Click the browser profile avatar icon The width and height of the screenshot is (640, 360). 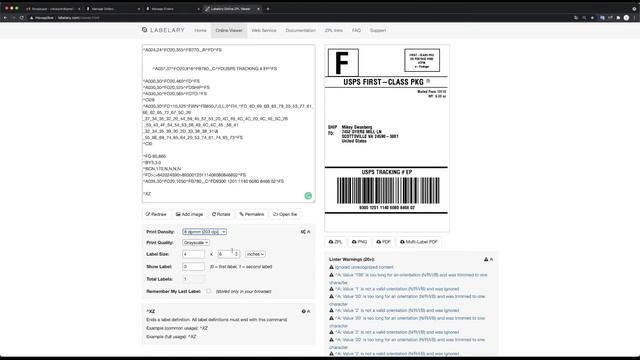[626, 18]
